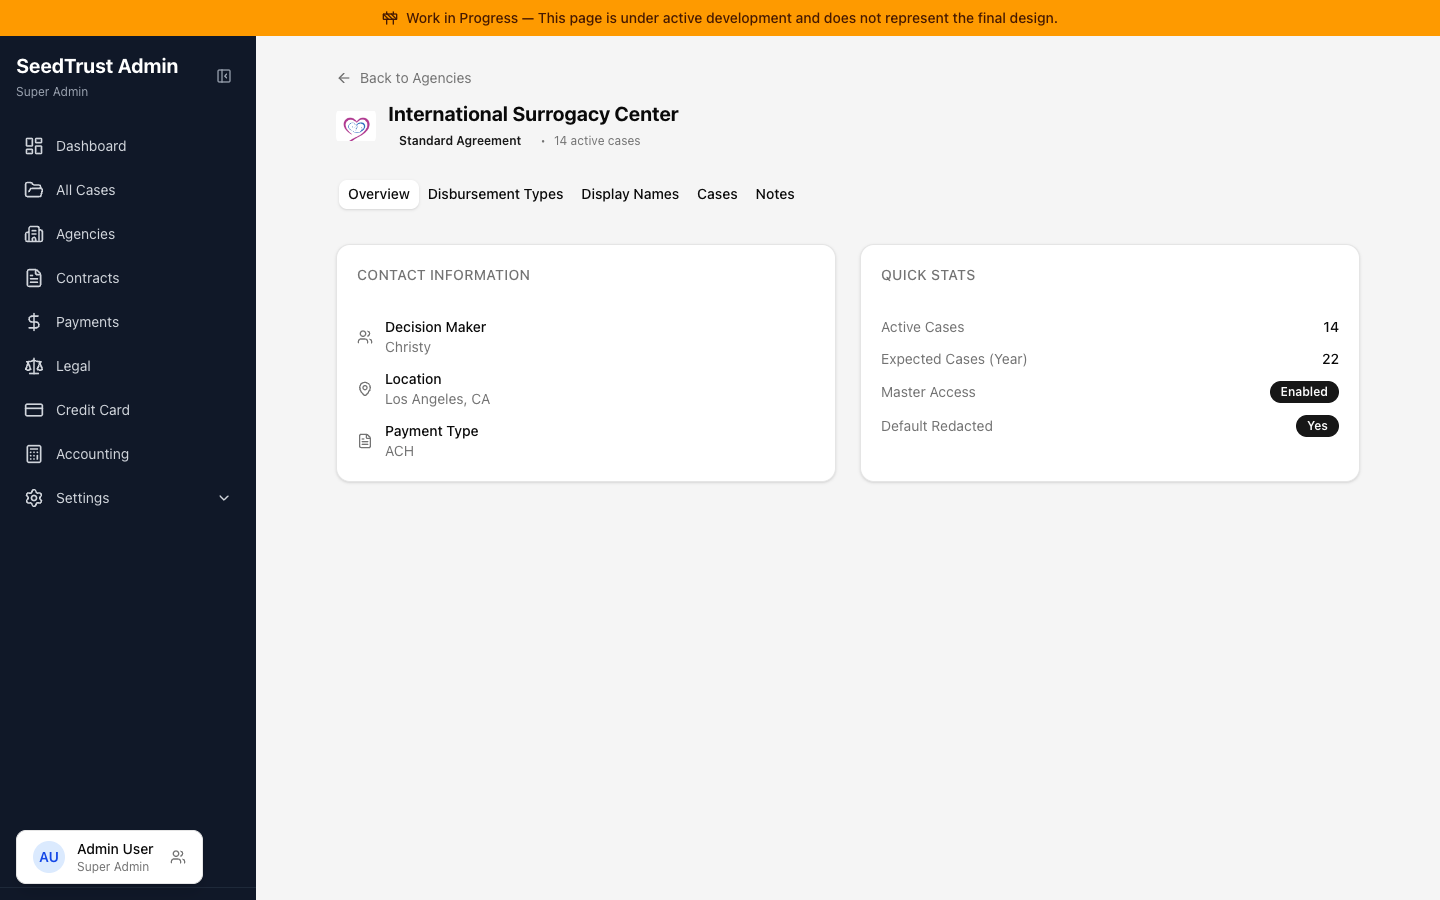The width and height of the screenshot is (1440, 900).
Task: Click the AU avatar circle
Action: coord(49,857)
